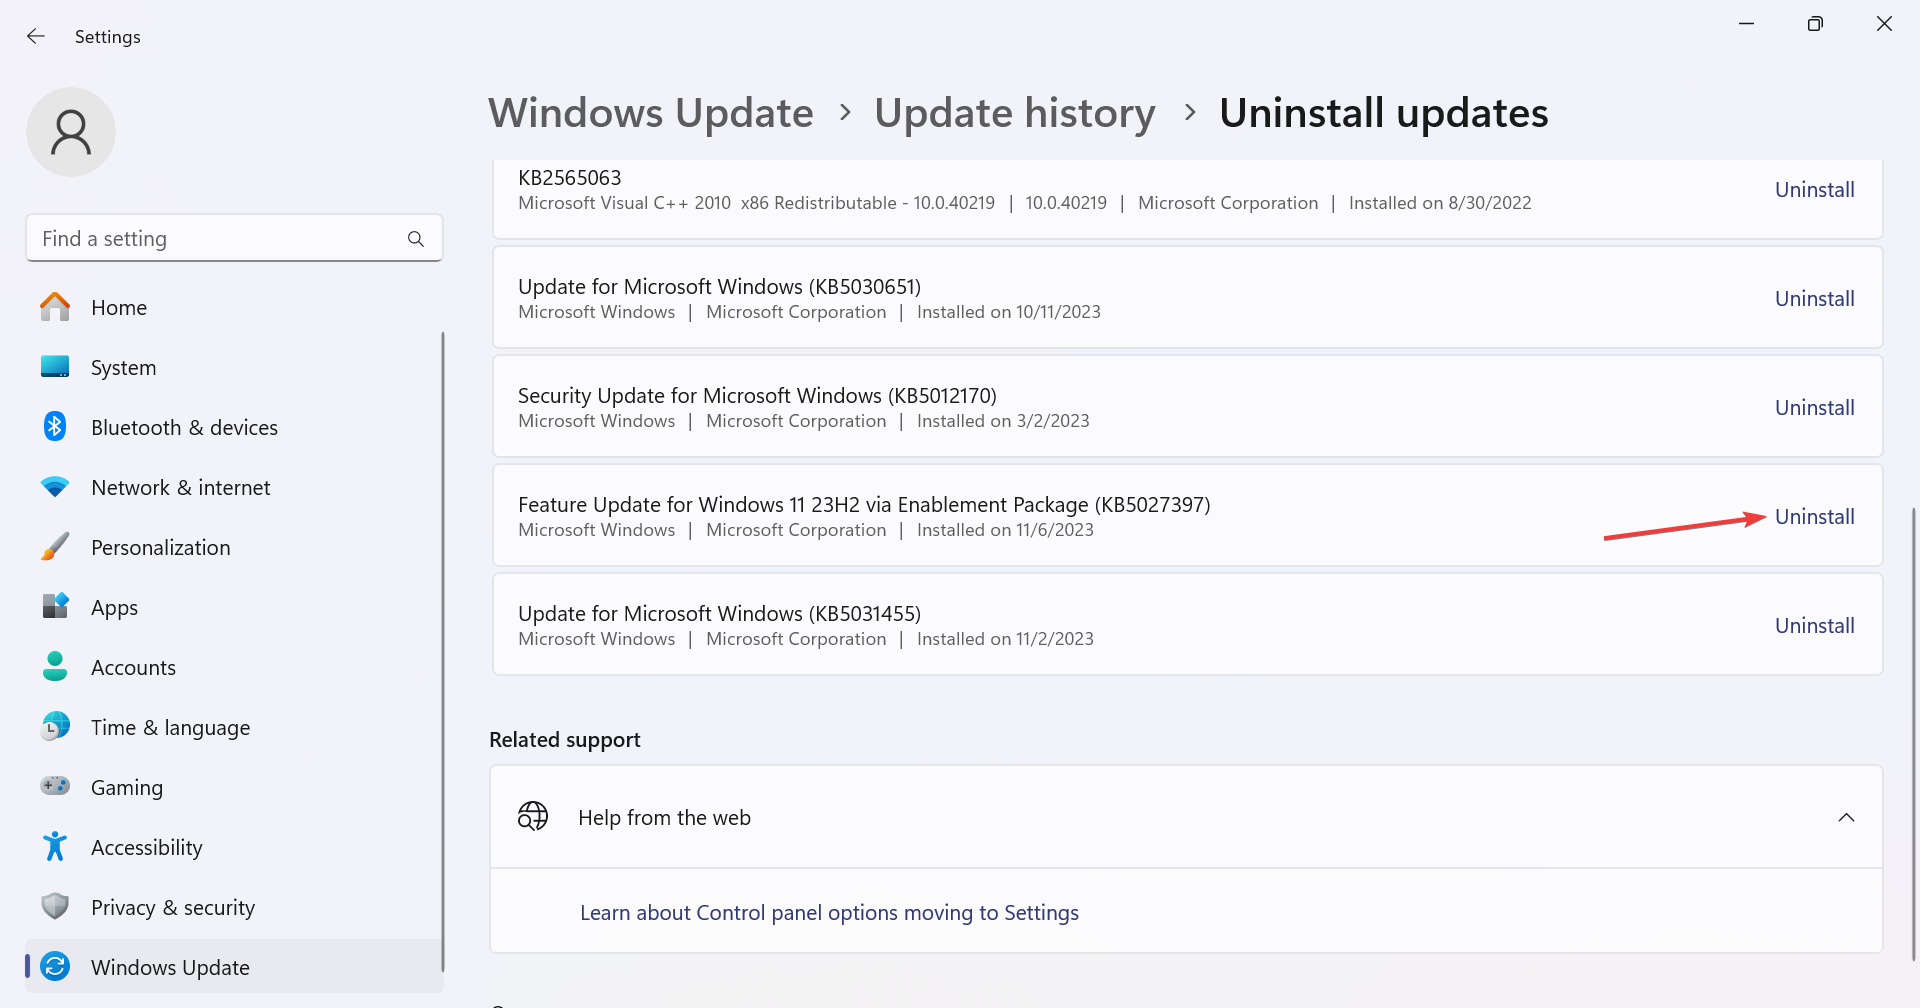Viewport: 1920px width, 1008px height.
Task: Open Learn about Control panel options link
Action: (829, 913)
